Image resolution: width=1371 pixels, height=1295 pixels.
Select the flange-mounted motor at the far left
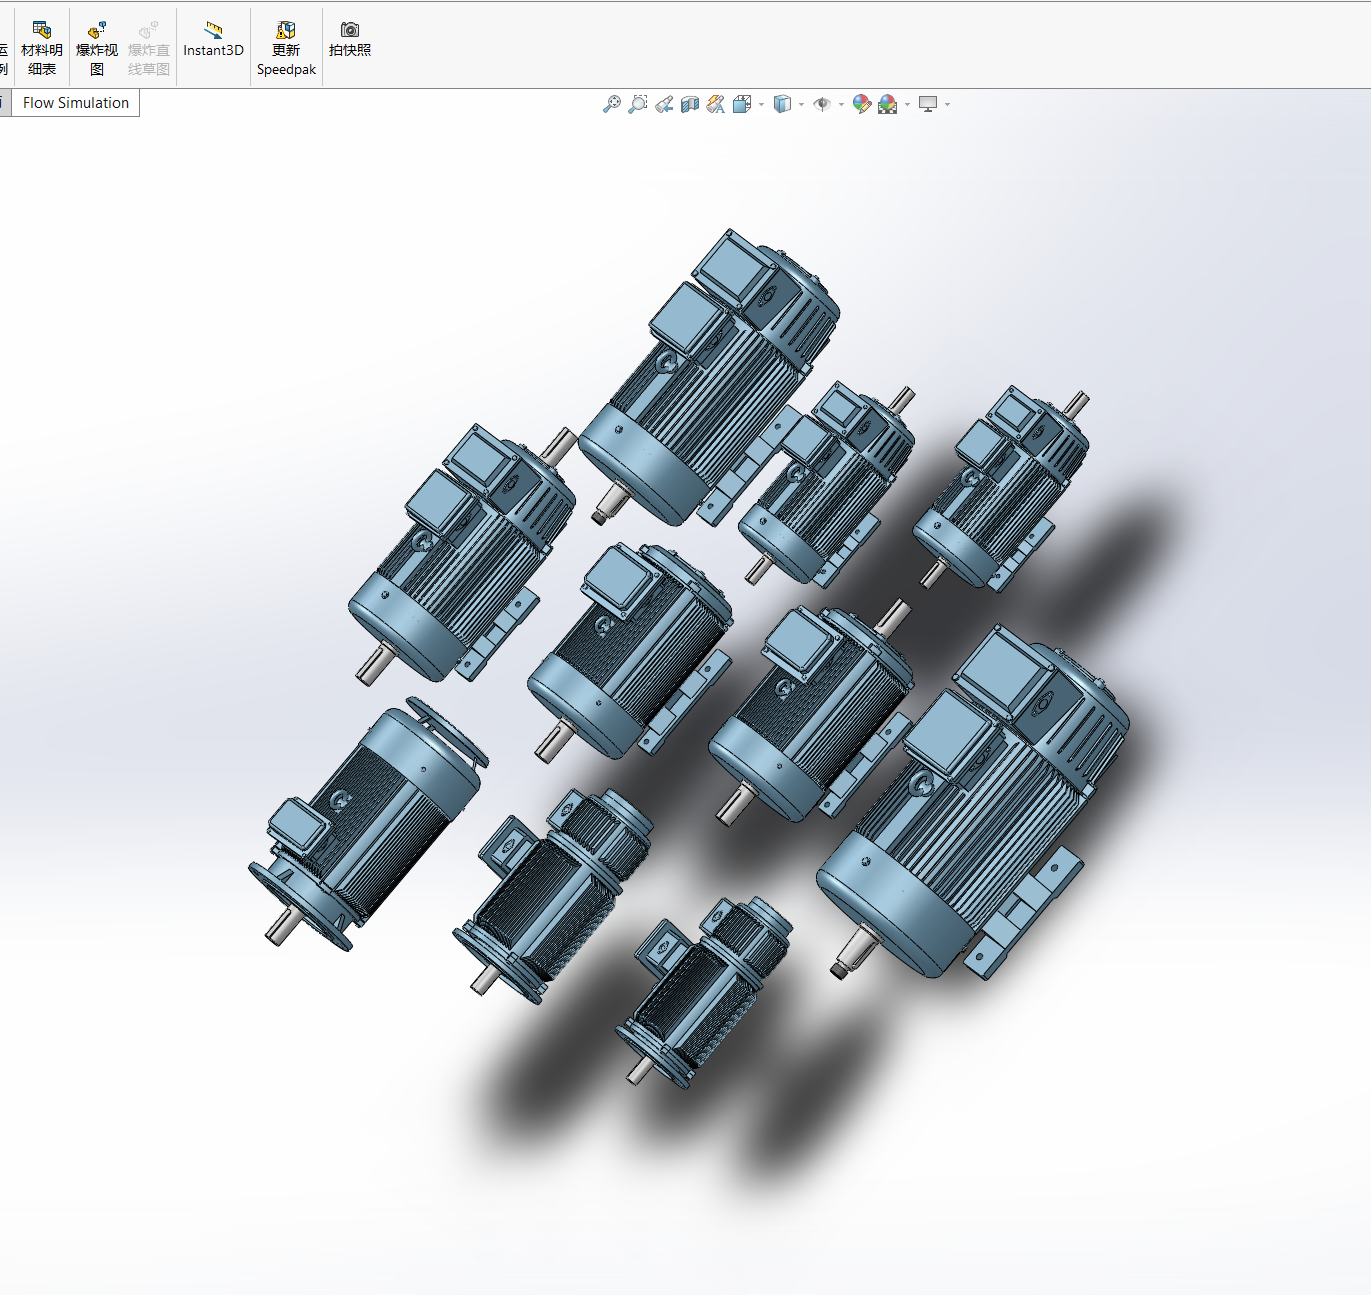coord(375,825)
